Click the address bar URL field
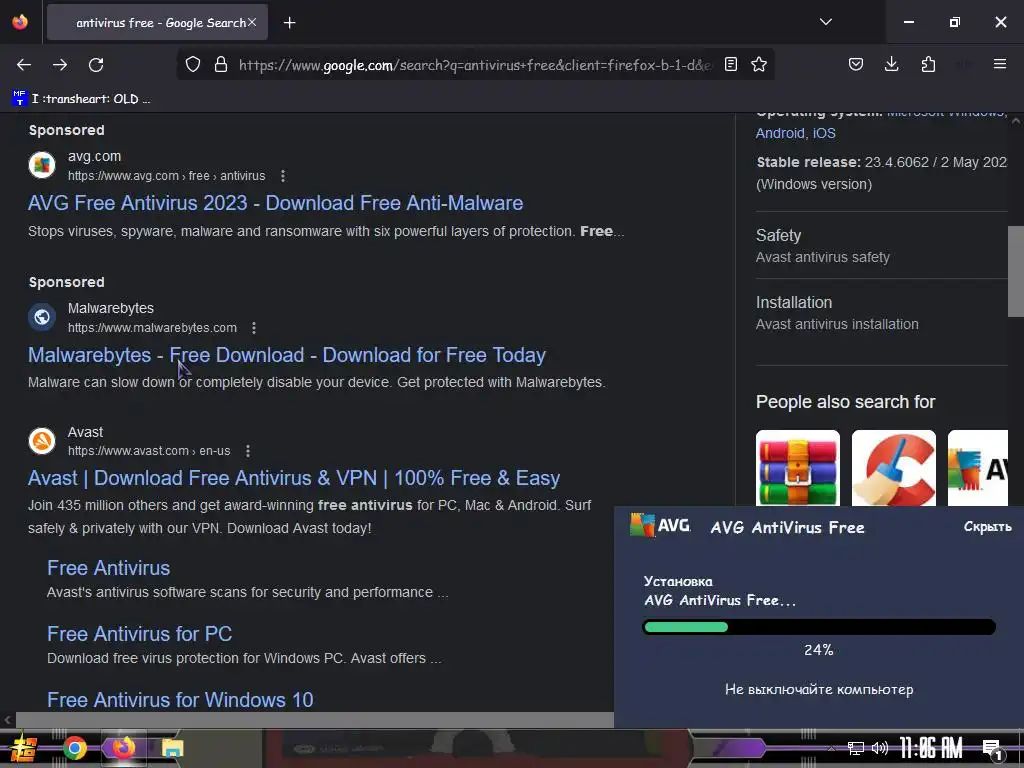 [475, 65]
